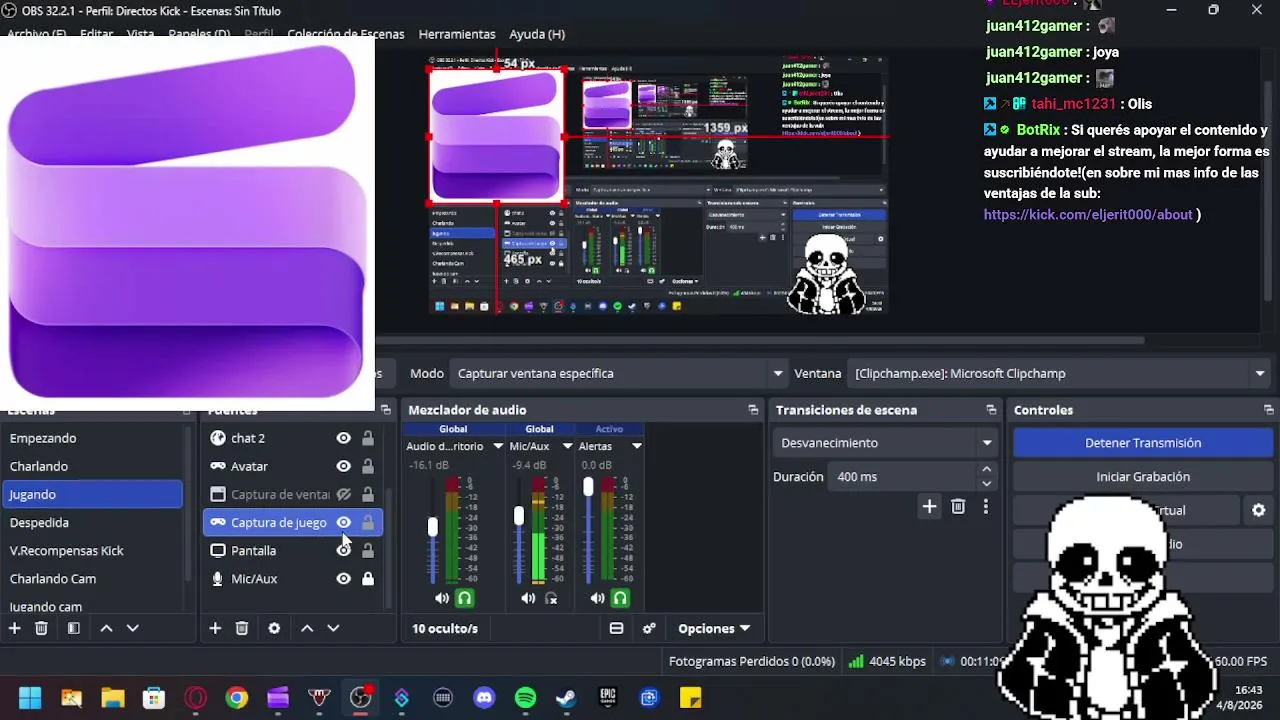Screen dimensions: 1280x720
Task: Toggle desktop audio monitoring headphones
Action: point(464,598)
